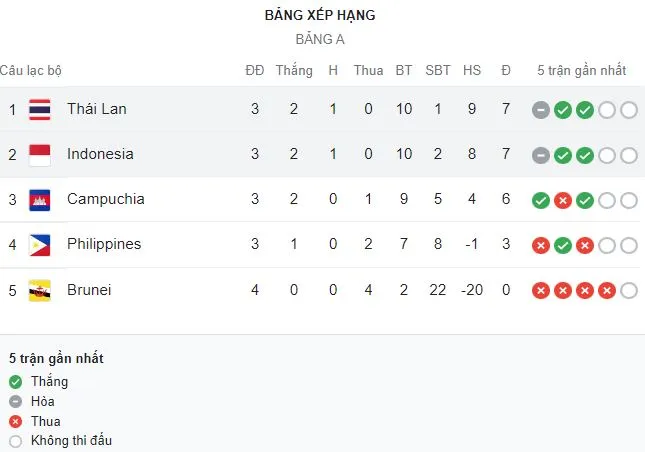
Task: Sort standings by the HS column
Action: 472,70
